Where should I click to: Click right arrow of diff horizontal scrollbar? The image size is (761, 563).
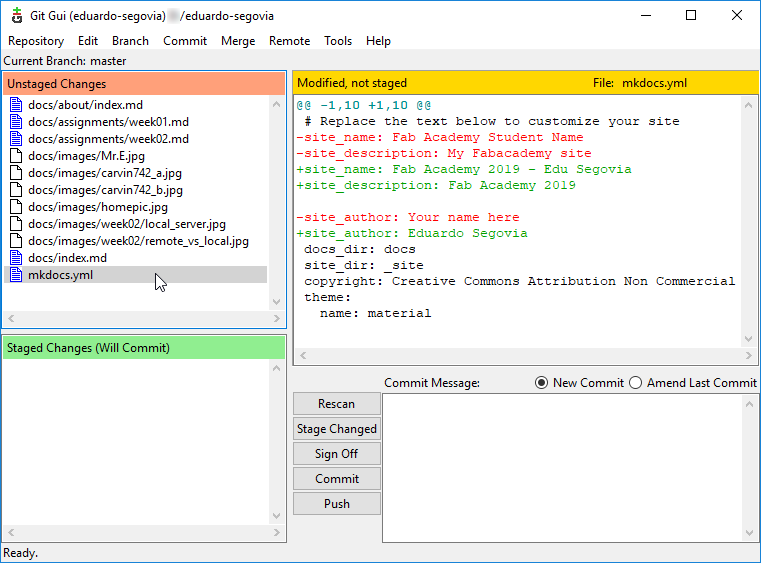[x=748, y=355]
